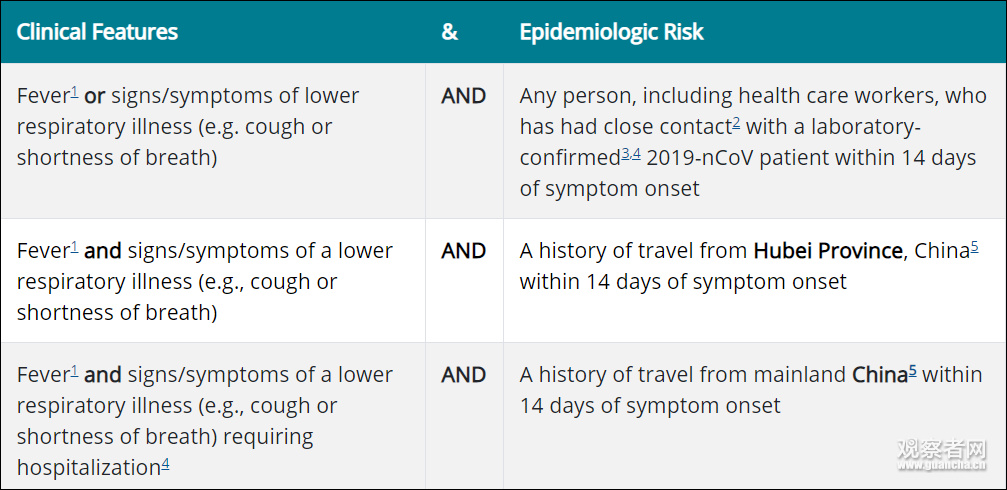Image resolution: width=1007 pixels, height=490 pixels.
Task: Open footnote 4 after "hospitalization"
Action: coord(165,463)
